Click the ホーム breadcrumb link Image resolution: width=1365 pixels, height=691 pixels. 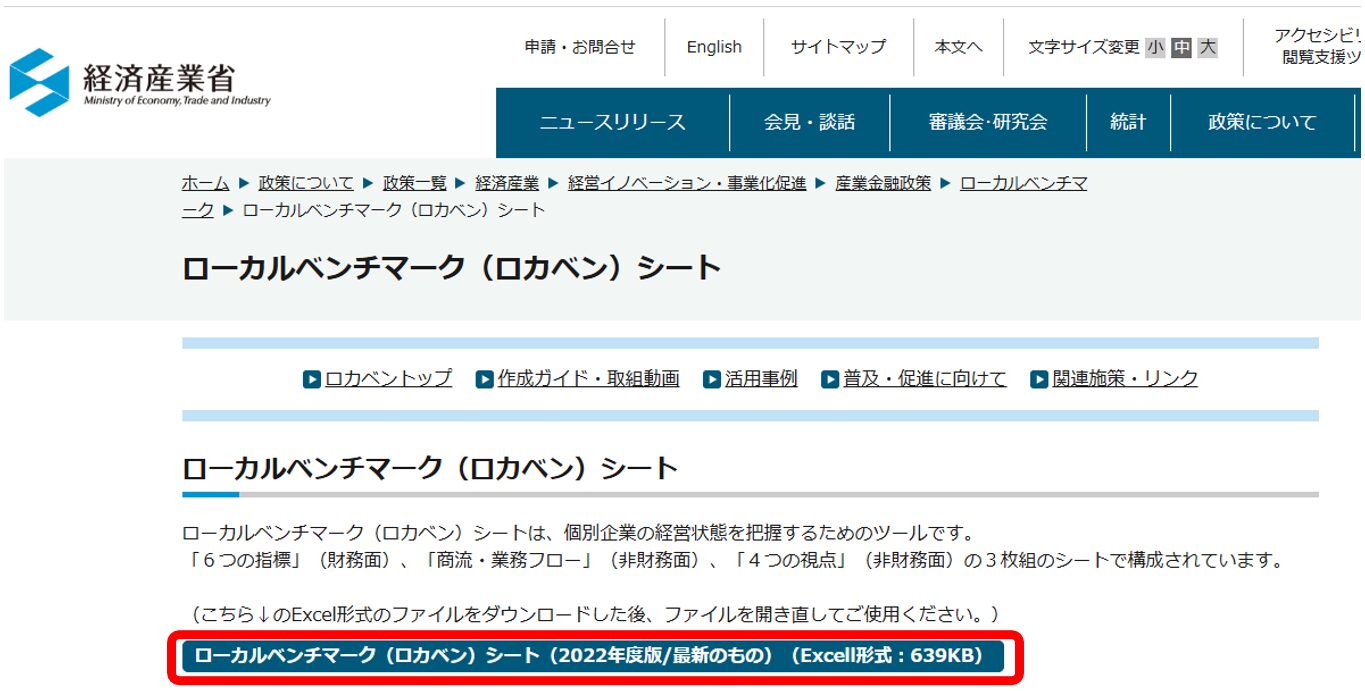(x=205, y=183)
